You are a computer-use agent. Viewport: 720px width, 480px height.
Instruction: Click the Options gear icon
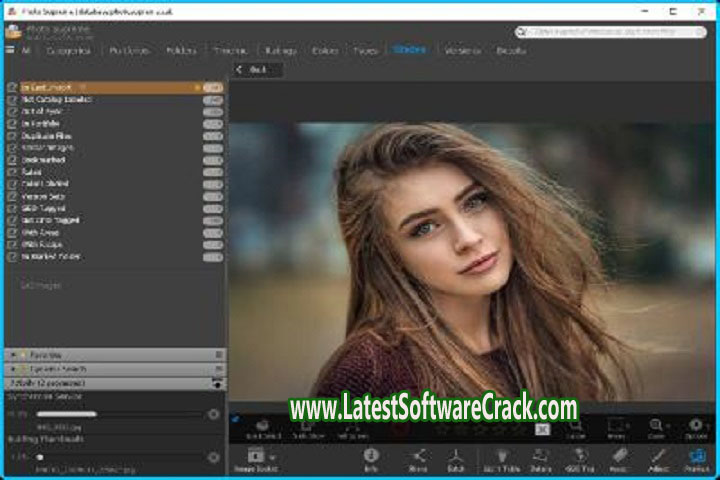coord(696,428)
